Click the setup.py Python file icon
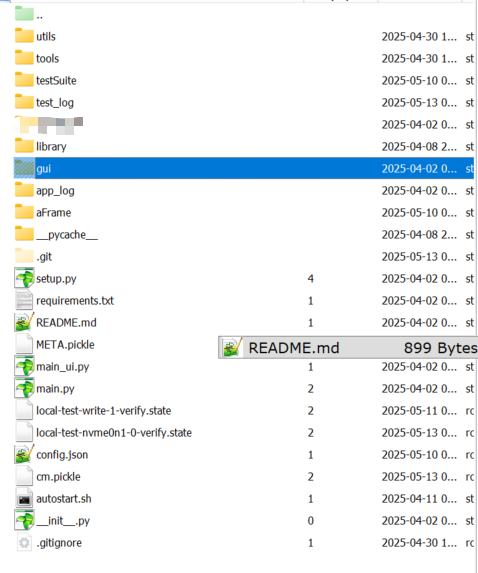Image resolution: width=478 pixels, height=573 pixels. pos(24,278)
